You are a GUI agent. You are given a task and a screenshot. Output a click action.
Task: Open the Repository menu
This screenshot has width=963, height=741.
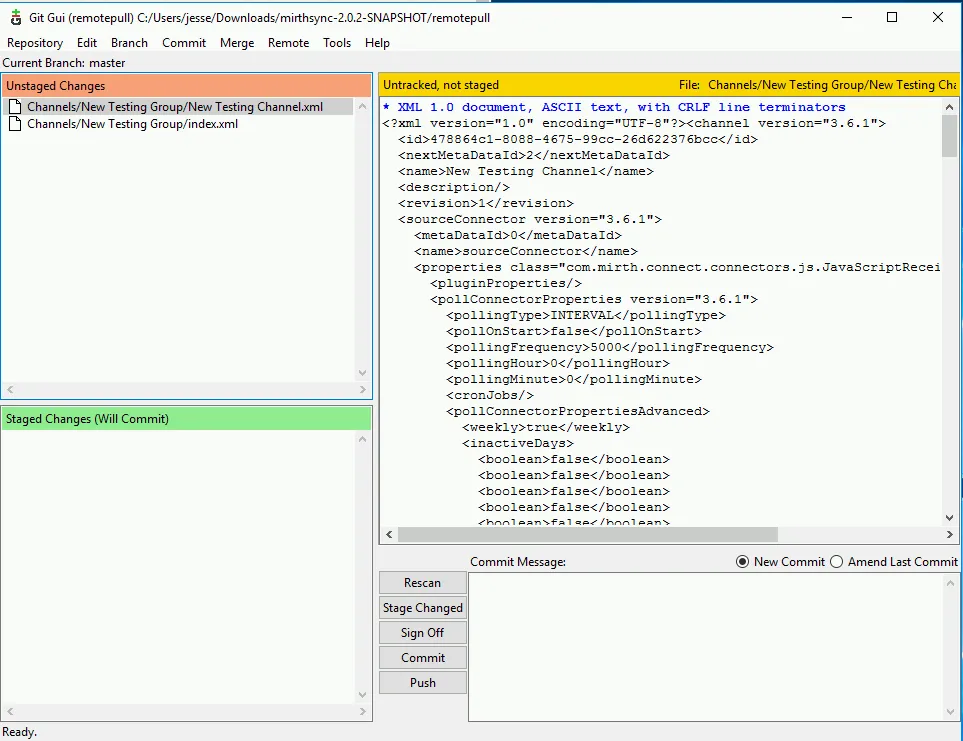[35, 43]
